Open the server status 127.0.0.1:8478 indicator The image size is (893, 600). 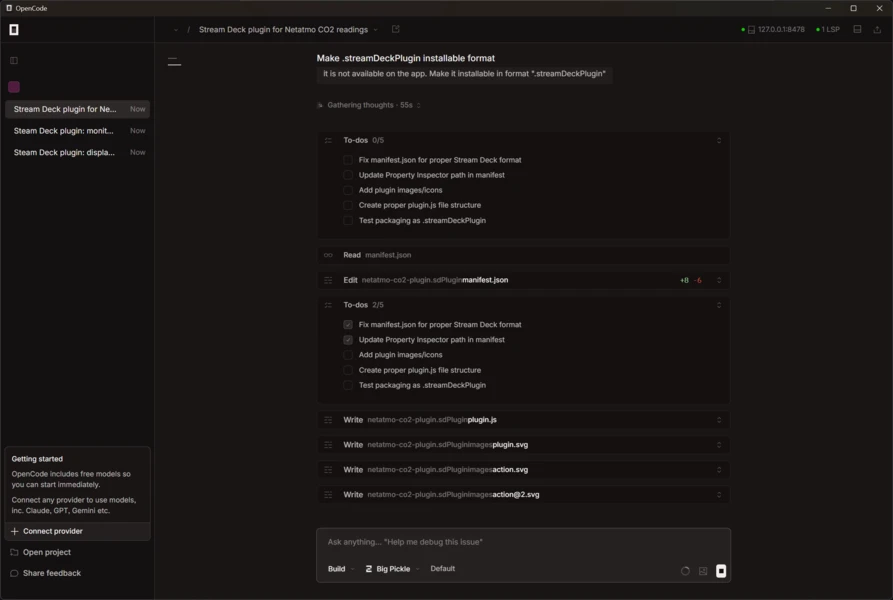(x=773, y=30)
